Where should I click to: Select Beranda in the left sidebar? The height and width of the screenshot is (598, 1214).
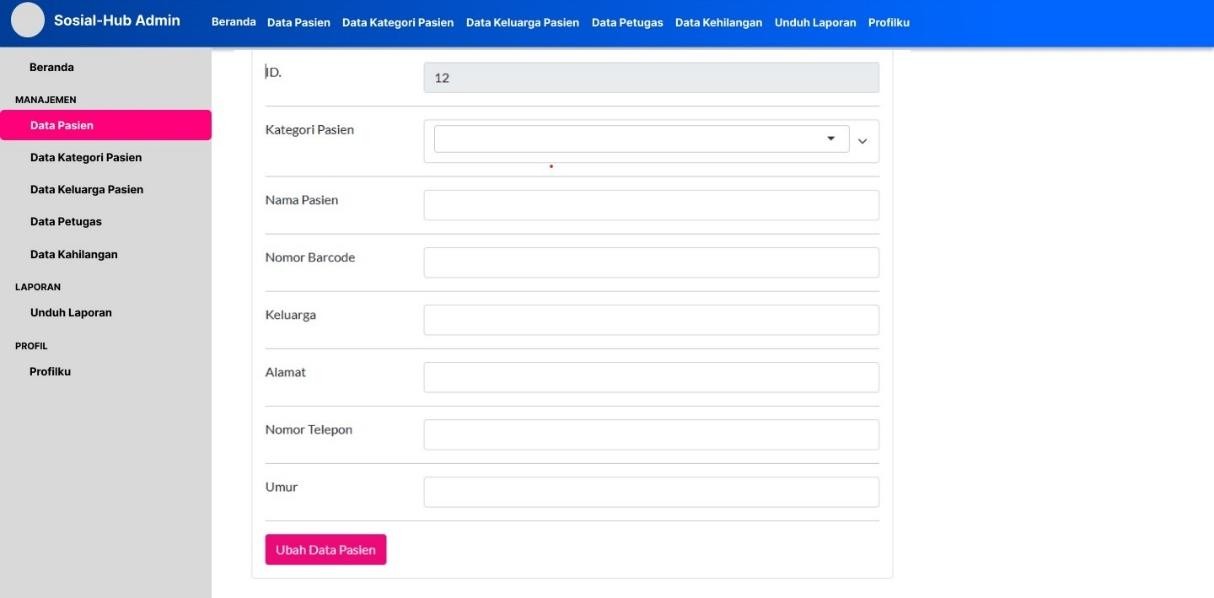[x=52, y=67]
